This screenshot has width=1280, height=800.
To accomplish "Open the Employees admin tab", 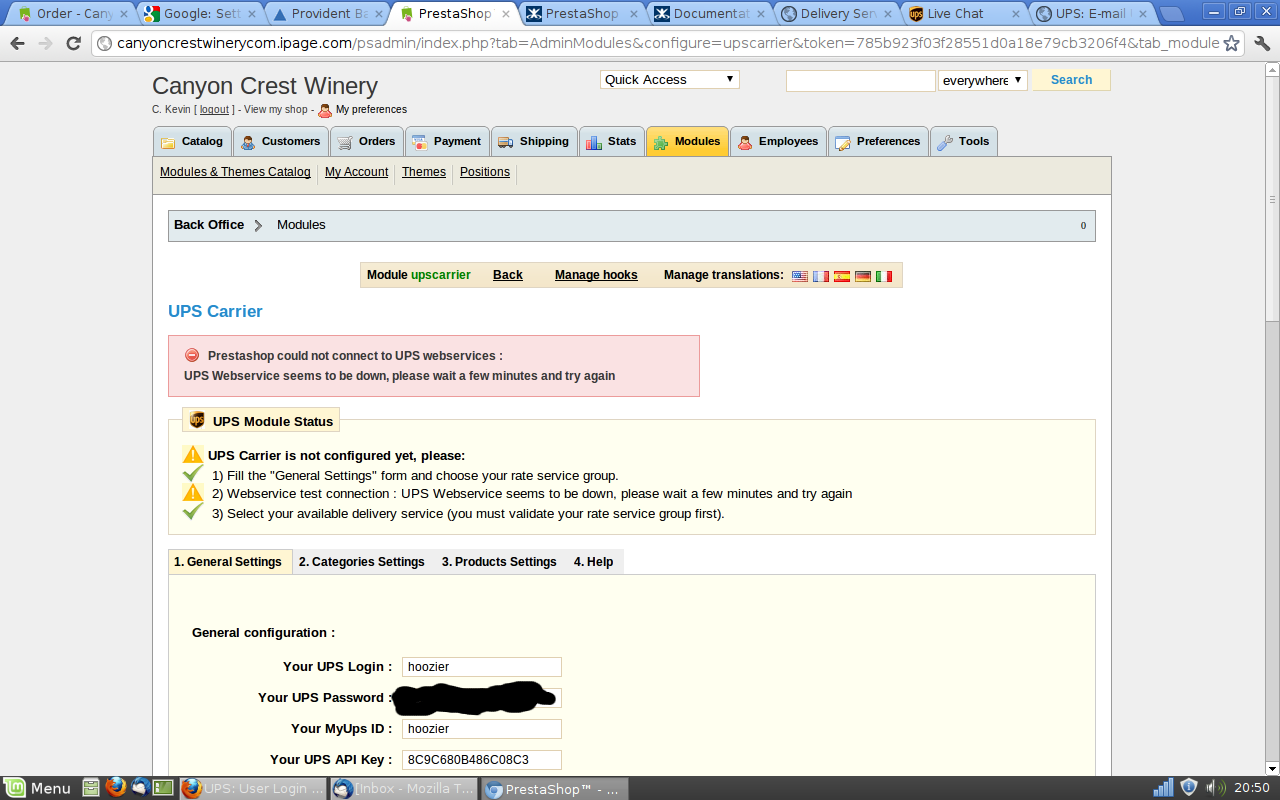I will tap(778, 141).
